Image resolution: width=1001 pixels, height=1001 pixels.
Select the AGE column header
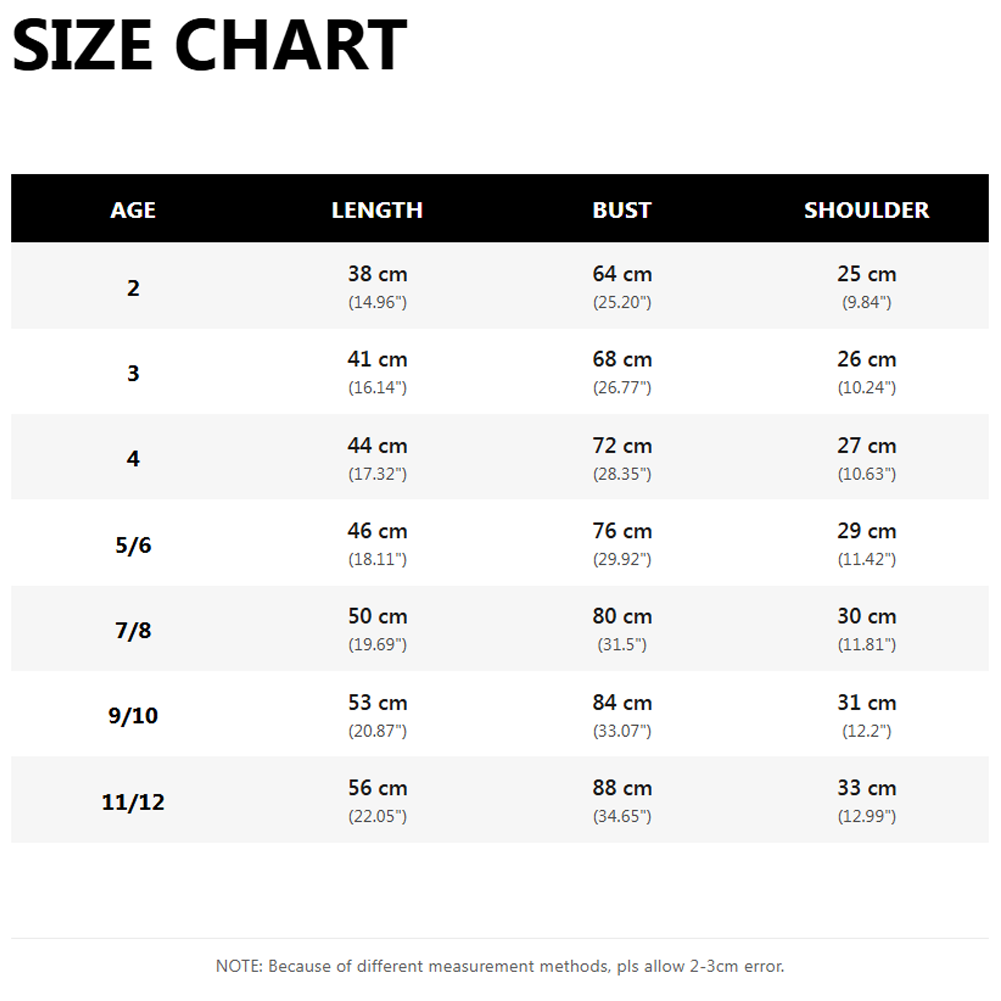pos(133,210)
